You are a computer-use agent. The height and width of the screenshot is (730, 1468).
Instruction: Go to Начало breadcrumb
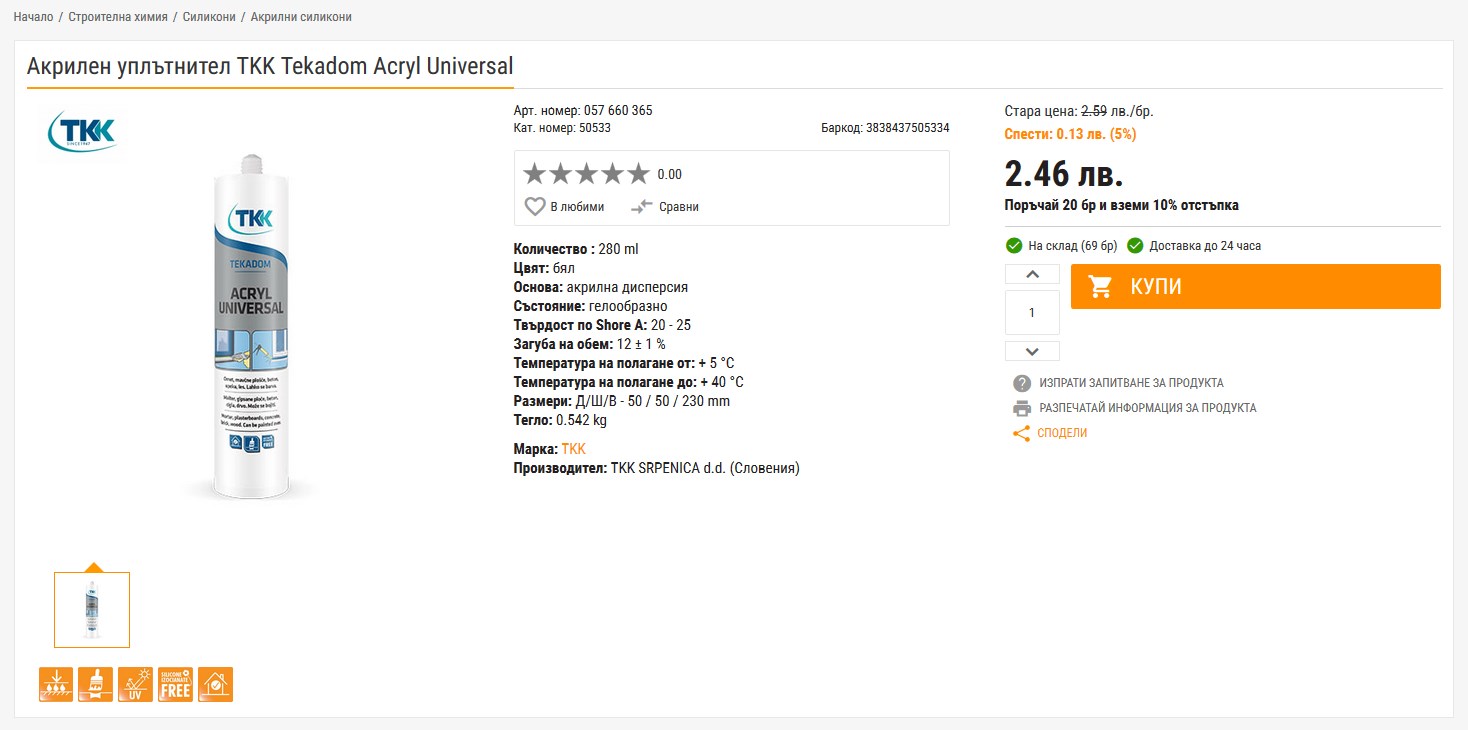(33, 17)
